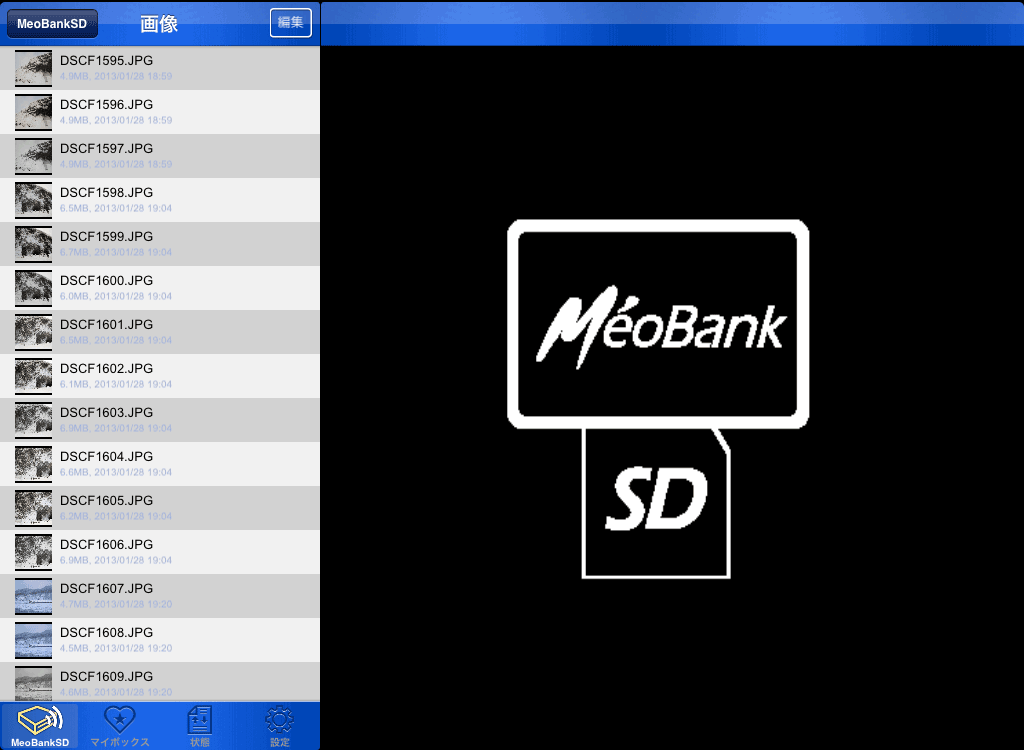
Task: Open file name DSCF1597.JPG
Action: (x=106, y=148)
